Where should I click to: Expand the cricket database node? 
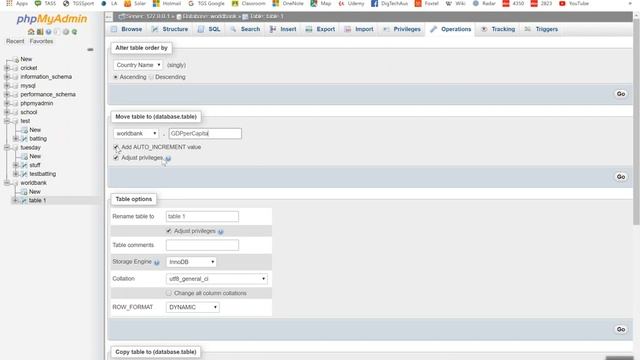(7, 68)
